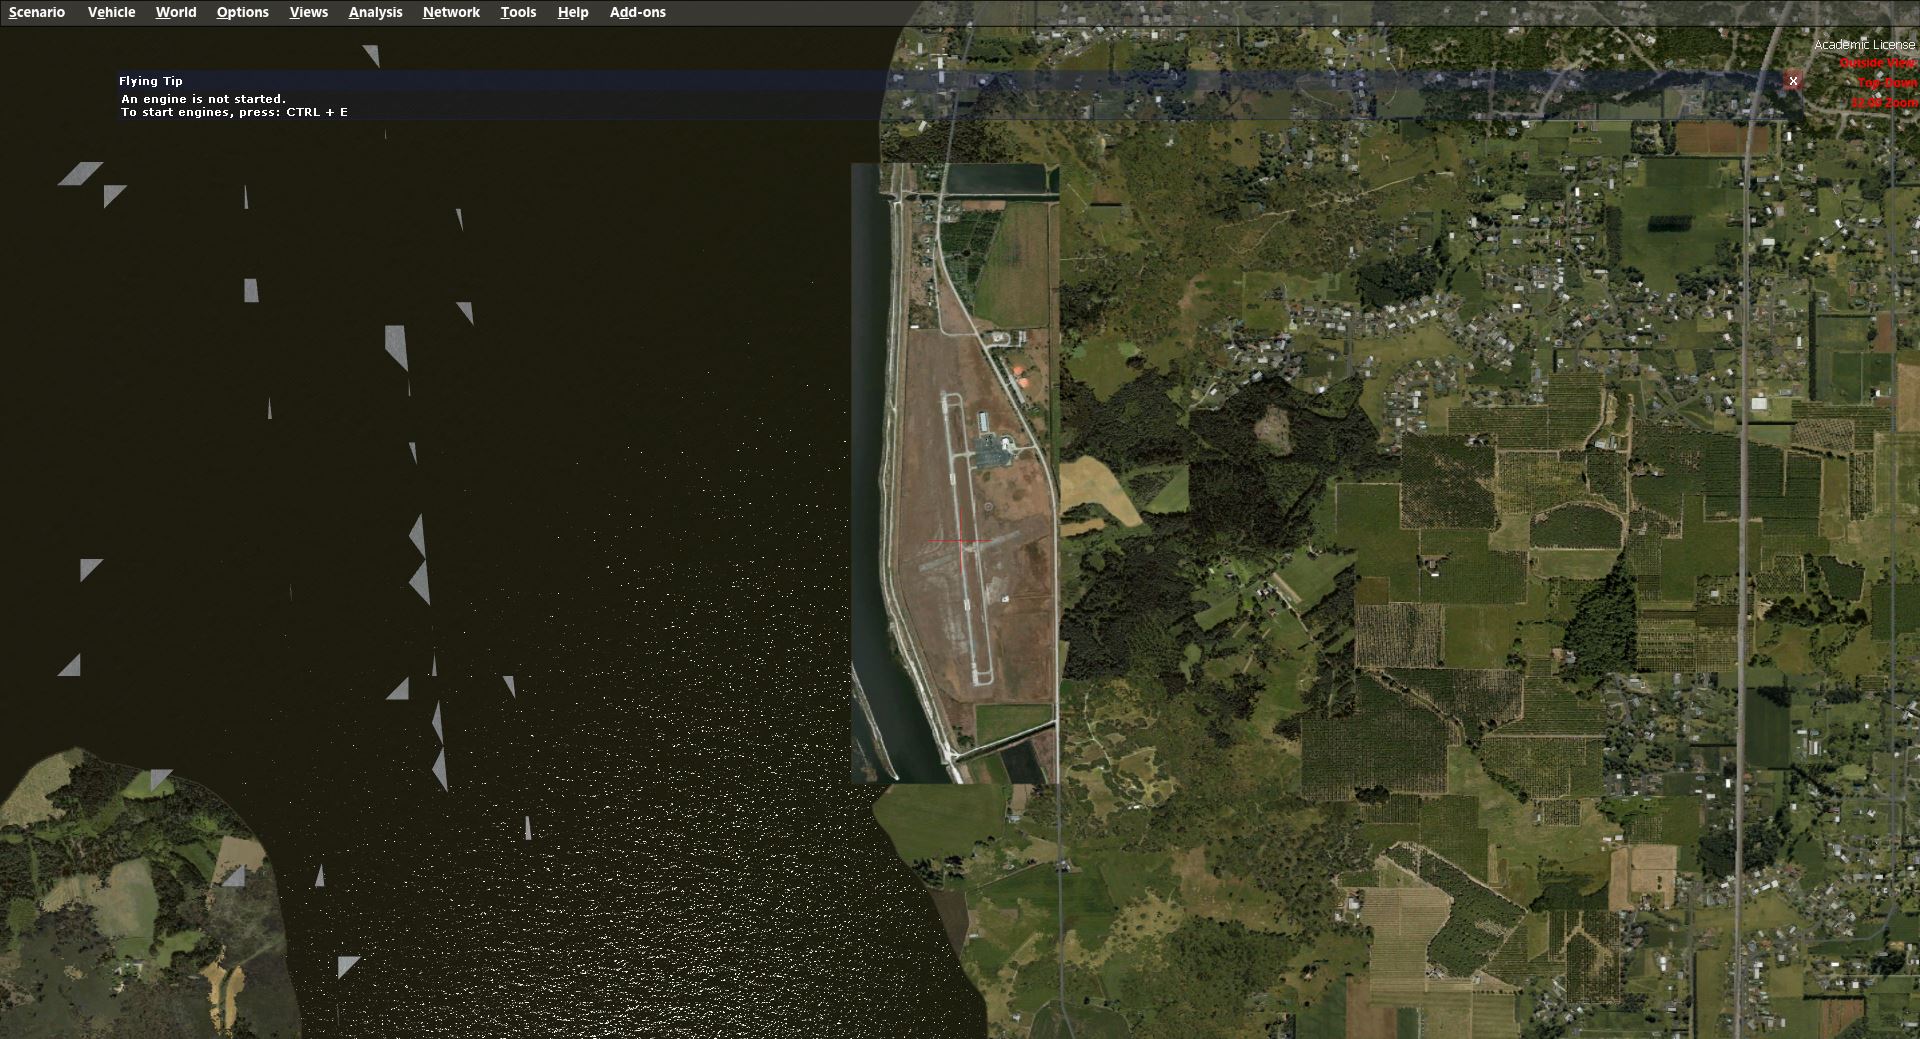Screen dimensions: 1920x1039
Task: Open the Scenario menu
Action: [37, 12]
